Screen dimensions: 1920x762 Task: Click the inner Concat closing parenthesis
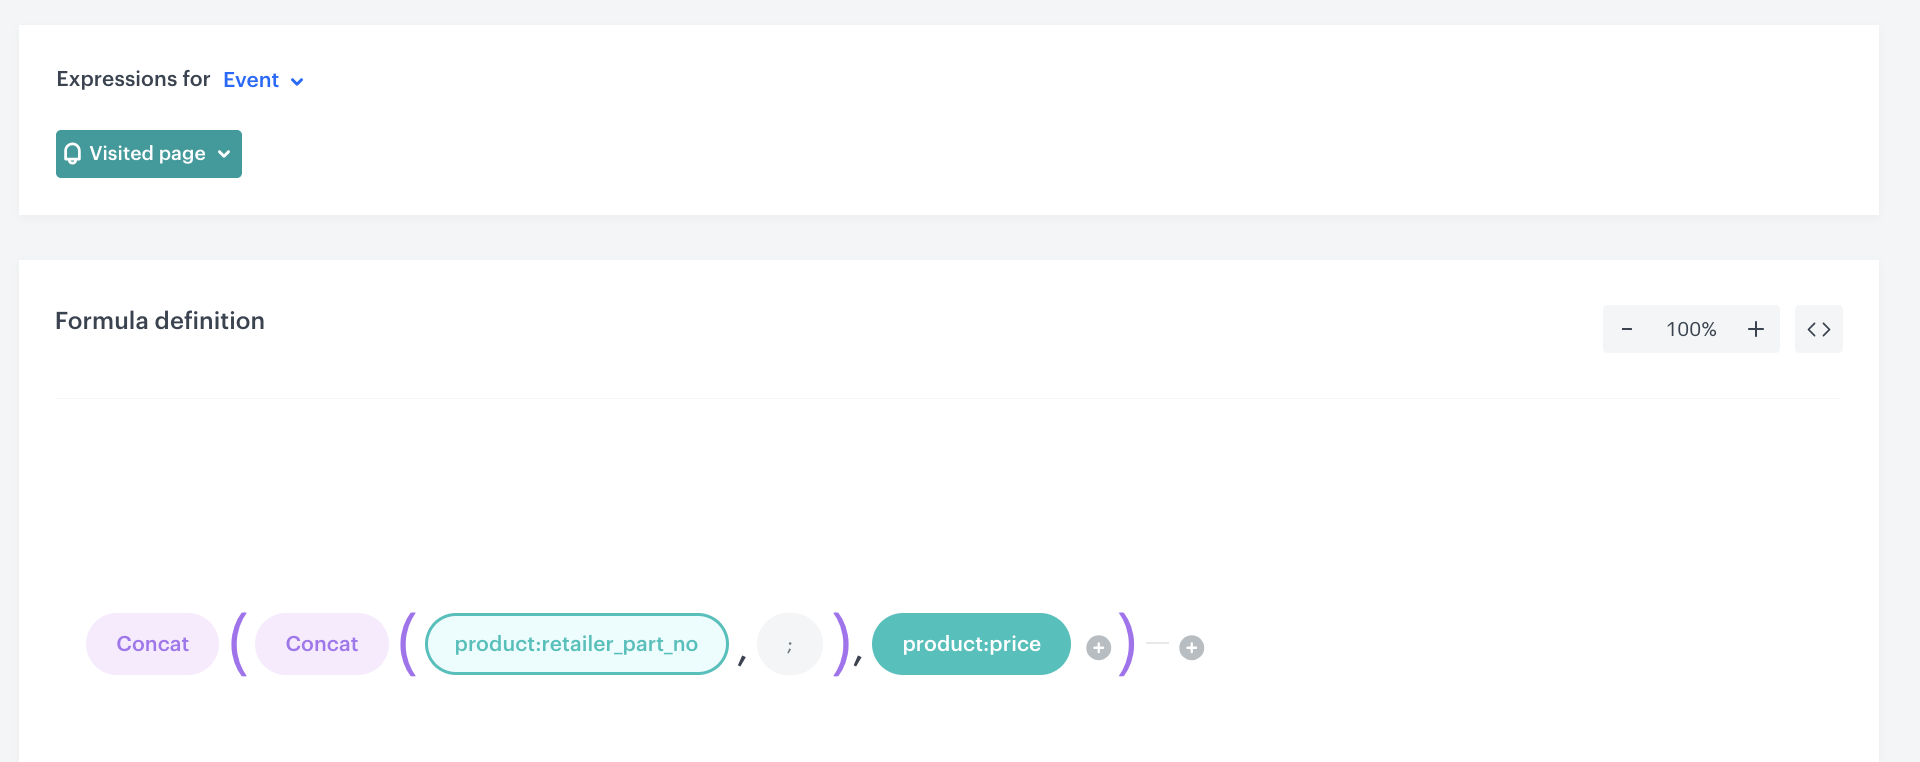(841, 644)
